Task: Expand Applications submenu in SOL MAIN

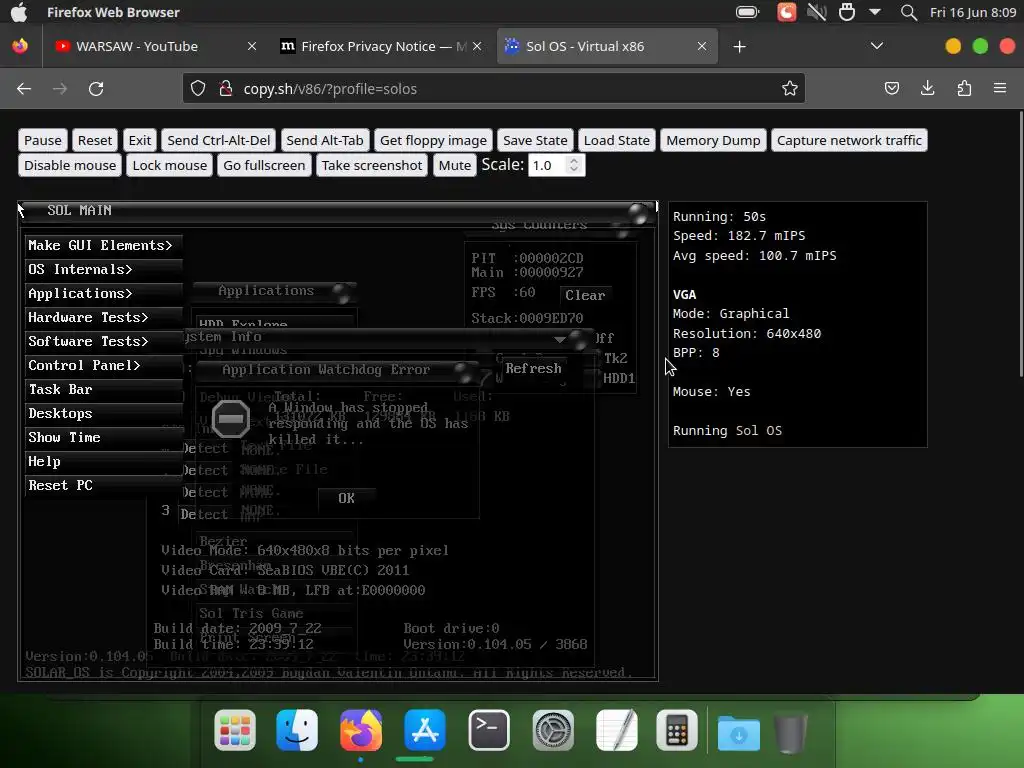Action: tap(104, 294)
